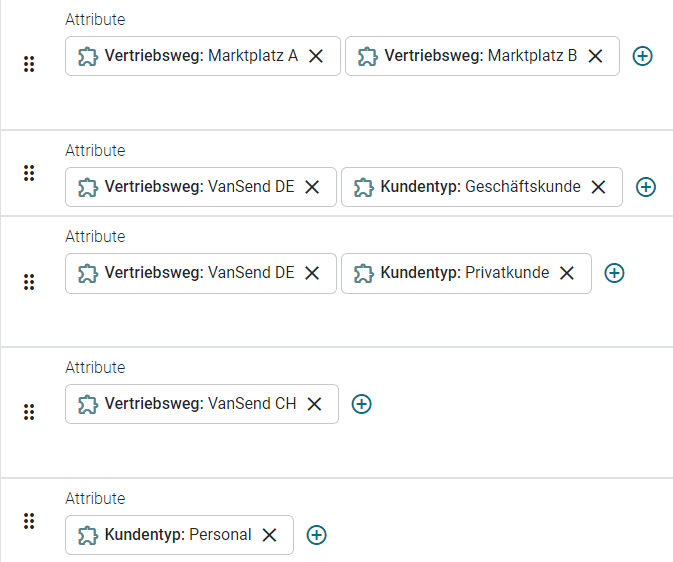The height and width of the screenshot is (562, 673).
Task: Add attribute to the Geschäftskunde row
Action: 646,187
